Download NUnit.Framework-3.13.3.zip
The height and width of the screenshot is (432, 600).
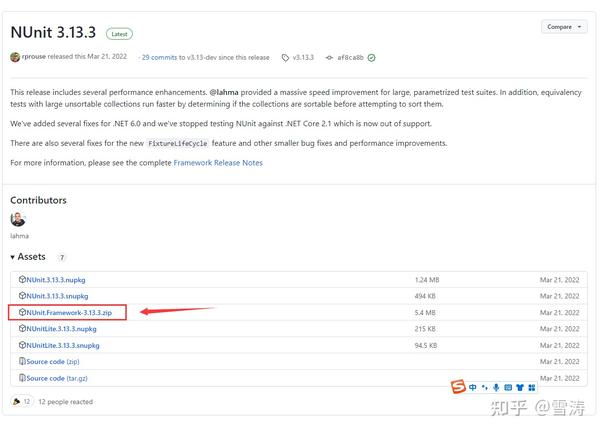click(x=69, y=312)
